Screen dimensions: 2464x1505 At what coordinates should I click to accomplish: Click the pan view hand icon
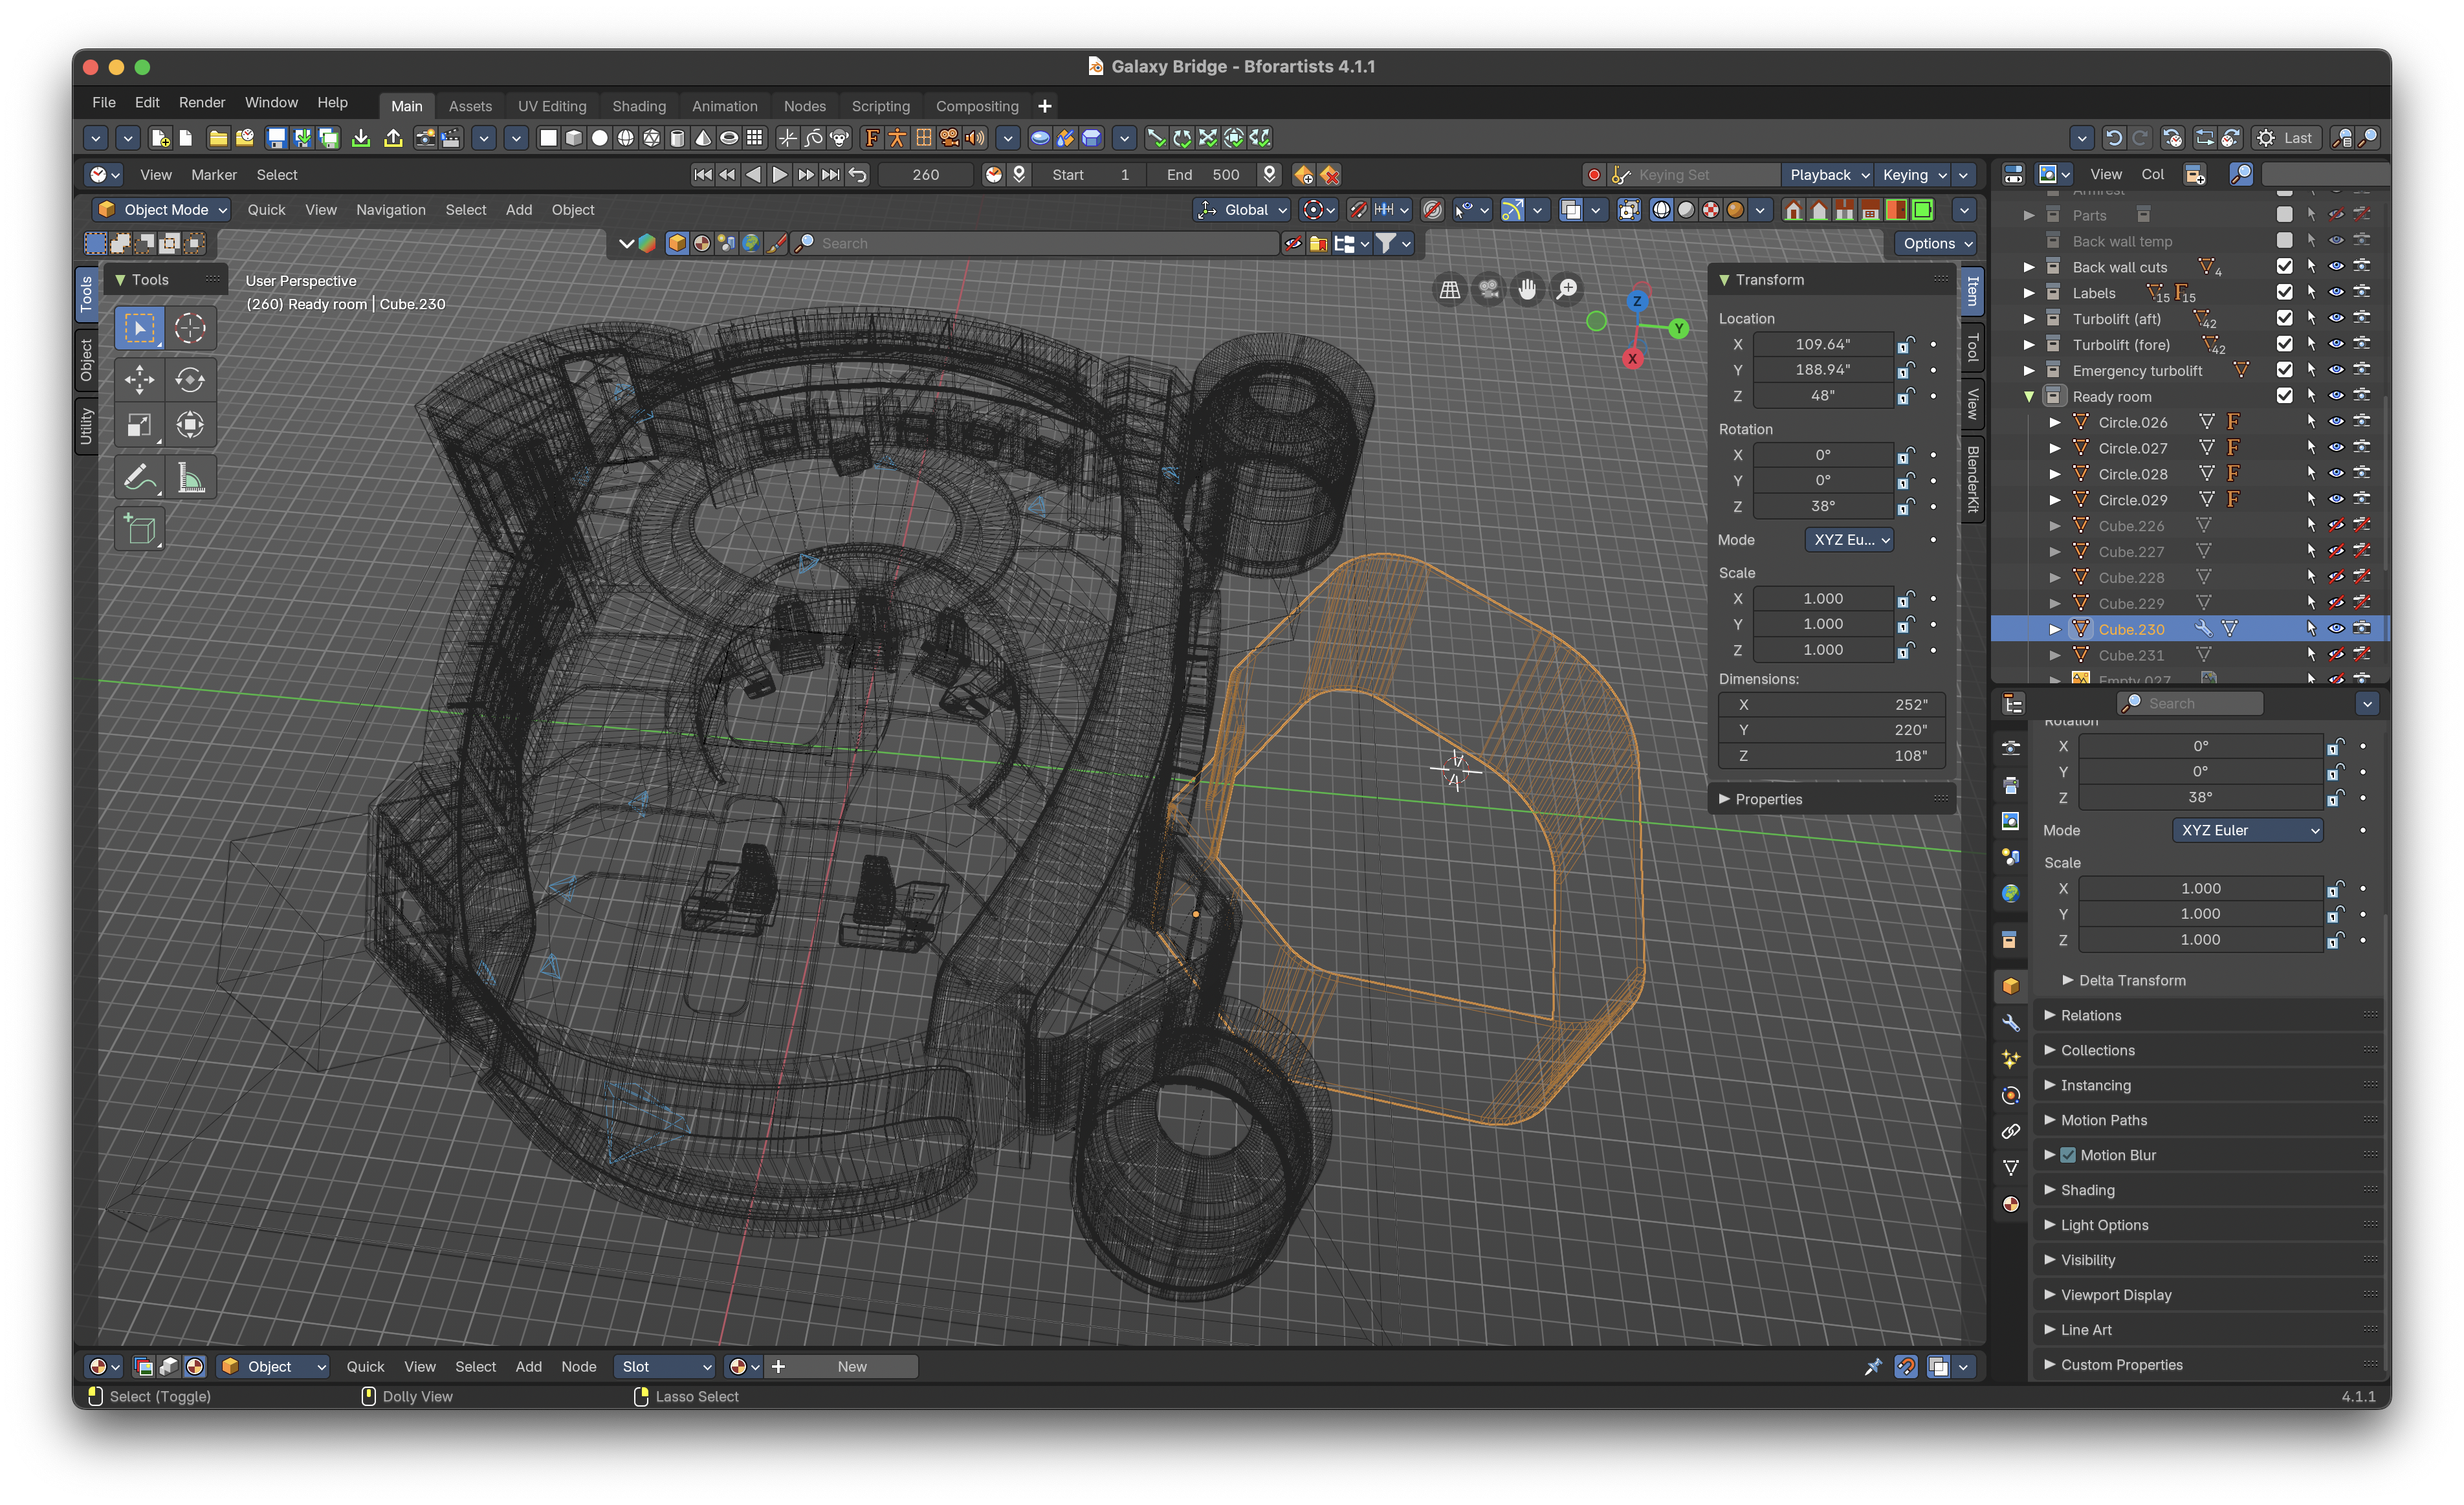coord(1527,289)
